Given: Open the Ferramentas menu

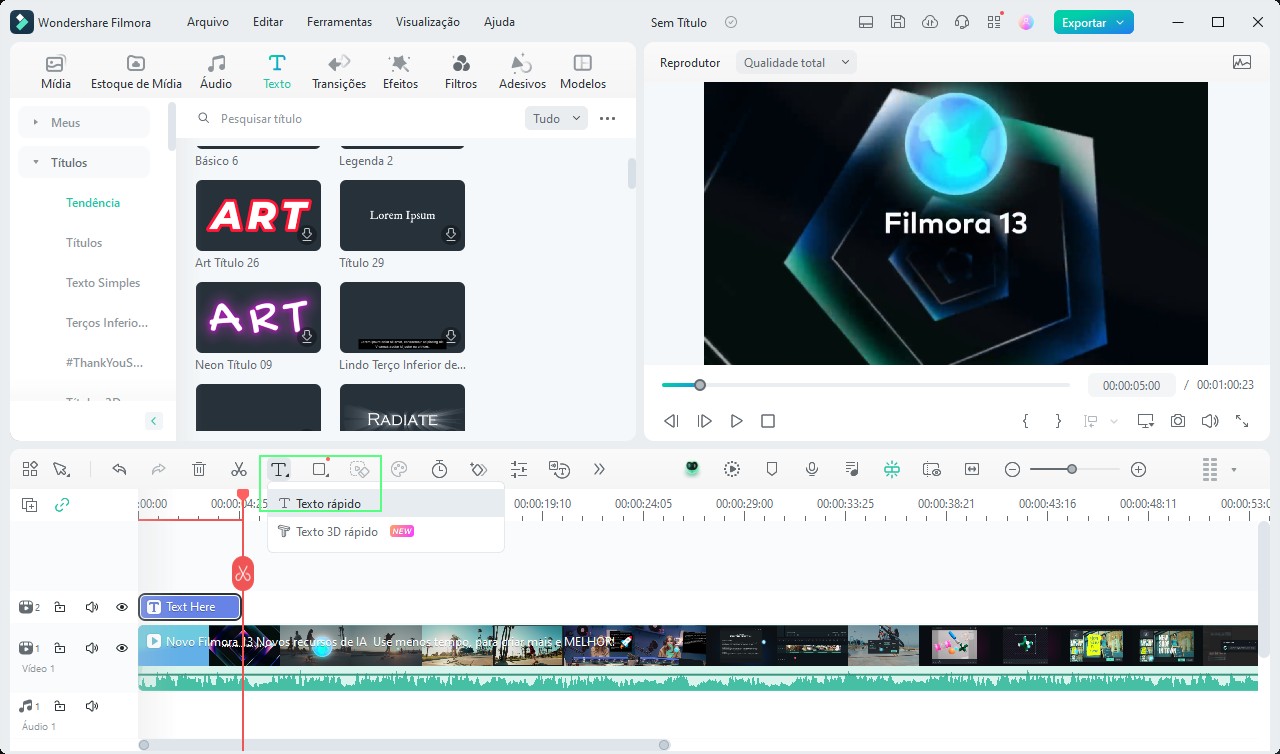Looking at the screenshot, I should (x=339, y=22).
